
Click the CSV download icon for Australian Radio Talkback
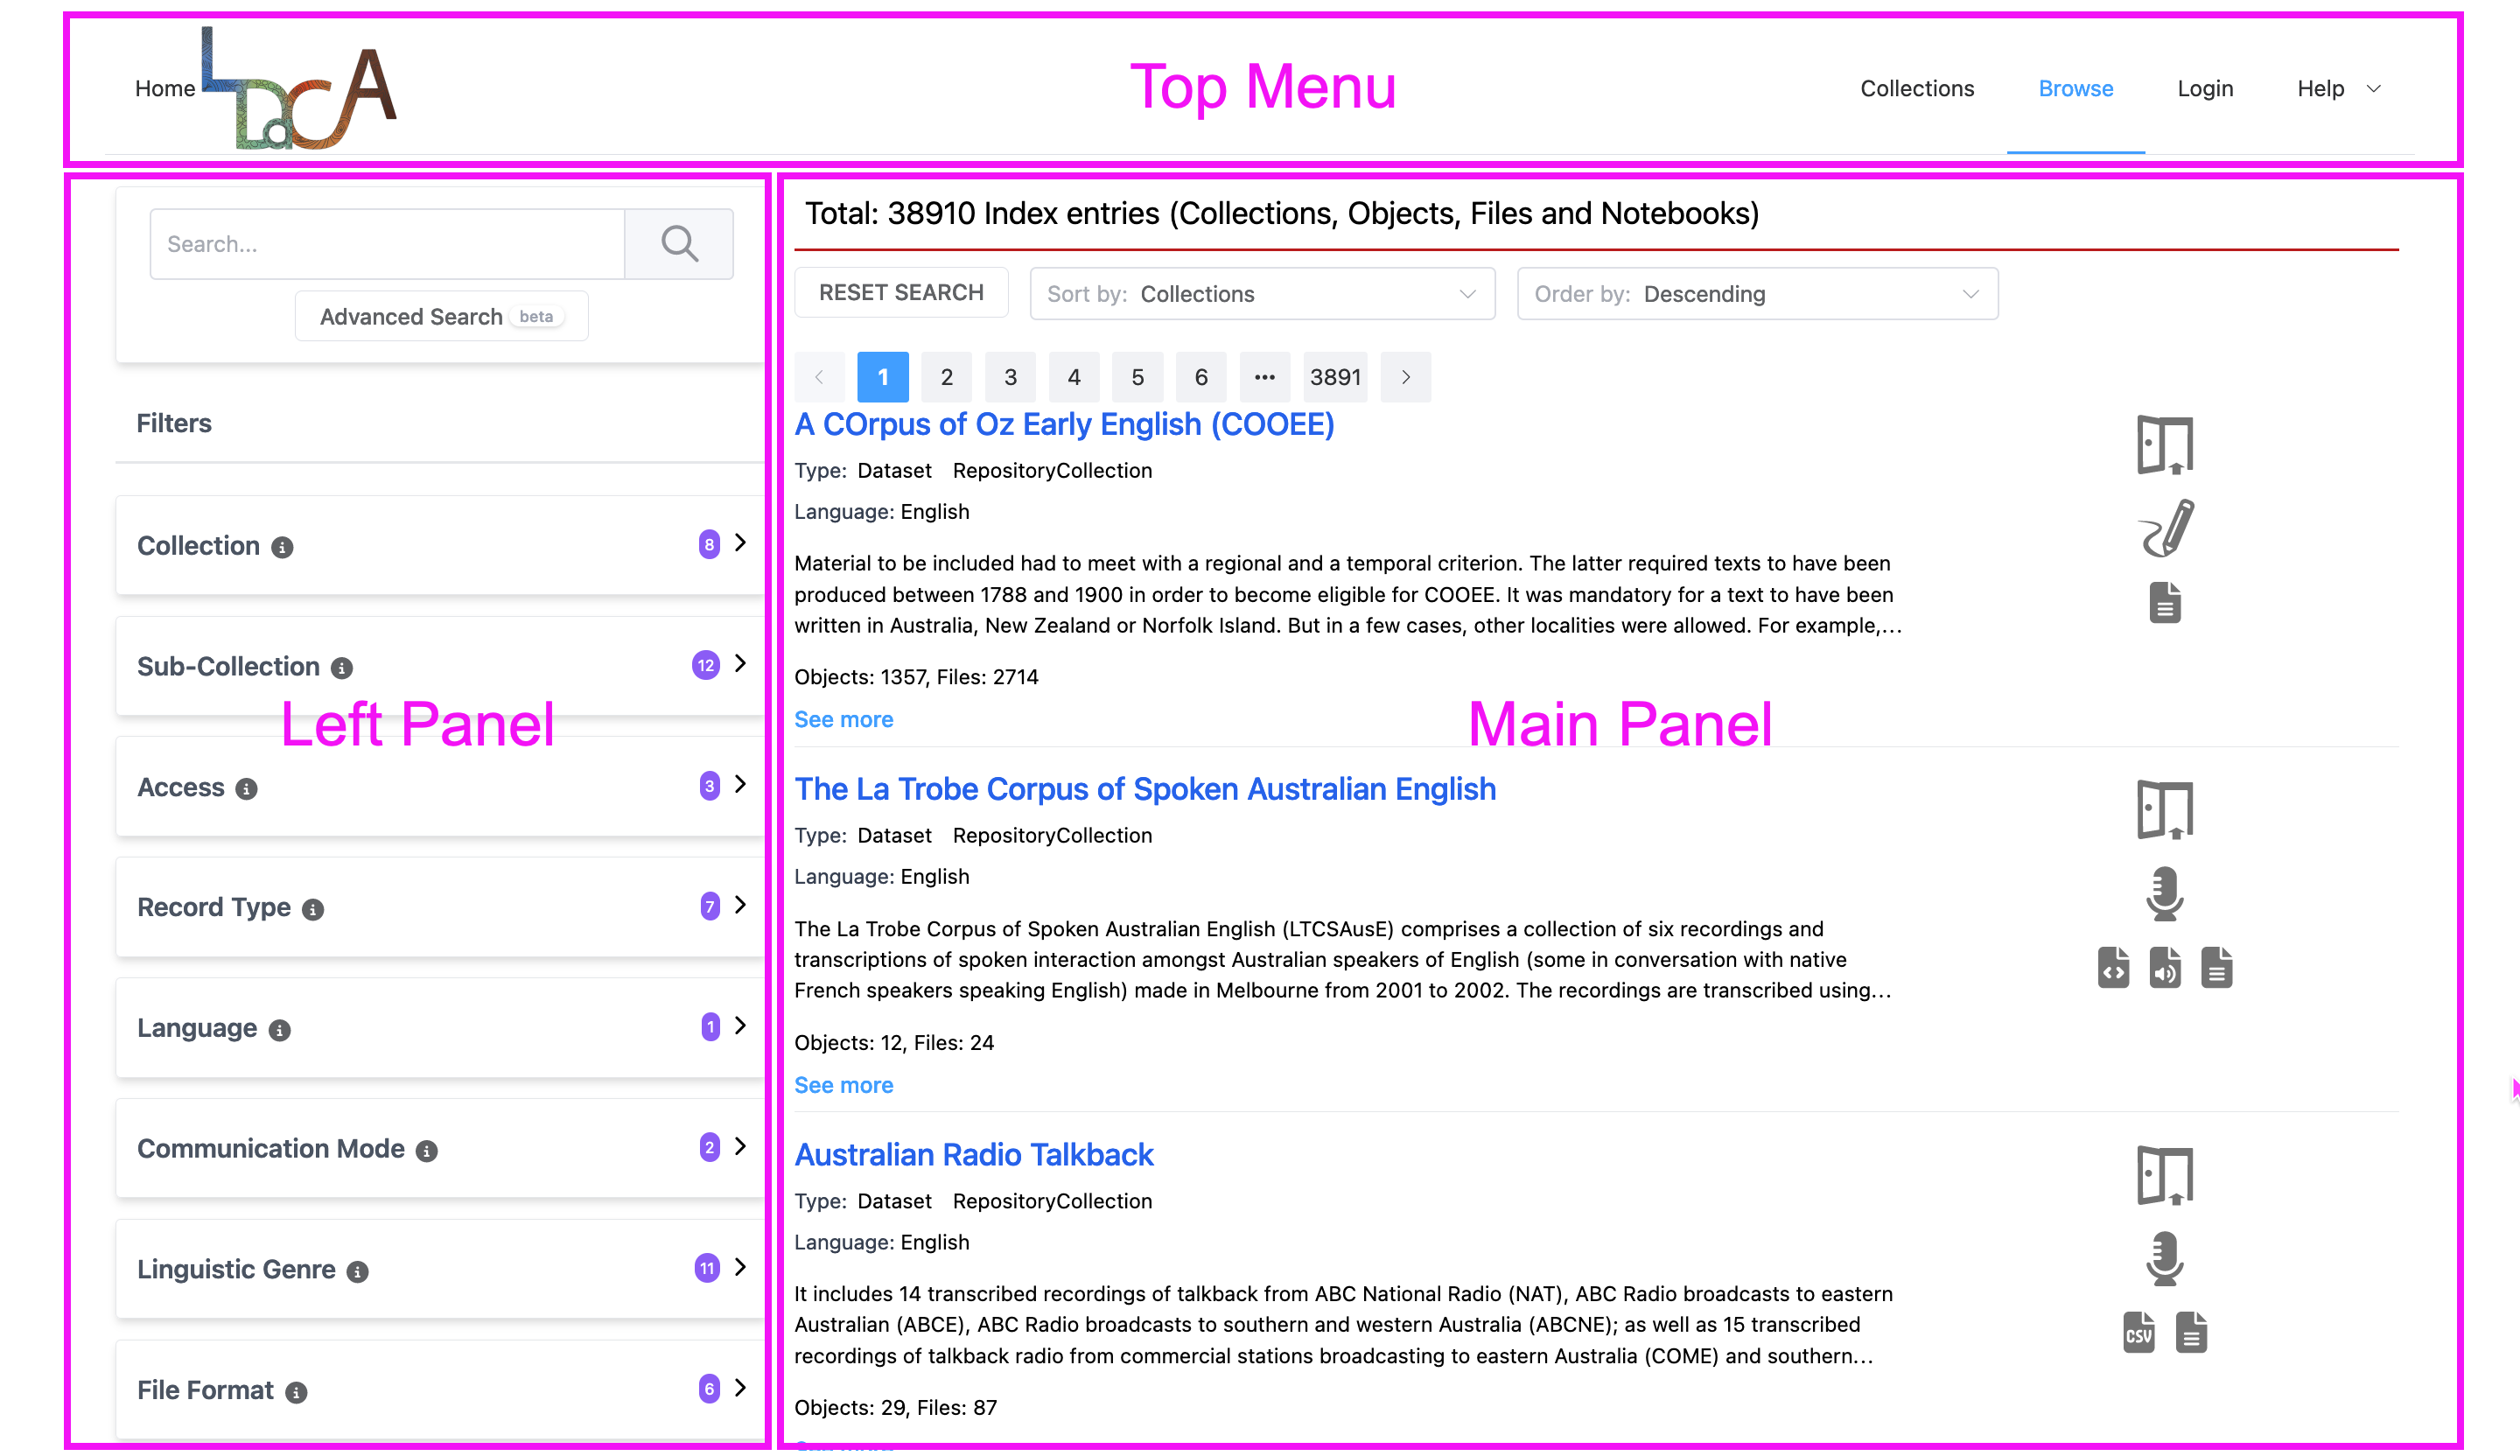click(2135, 1331)
